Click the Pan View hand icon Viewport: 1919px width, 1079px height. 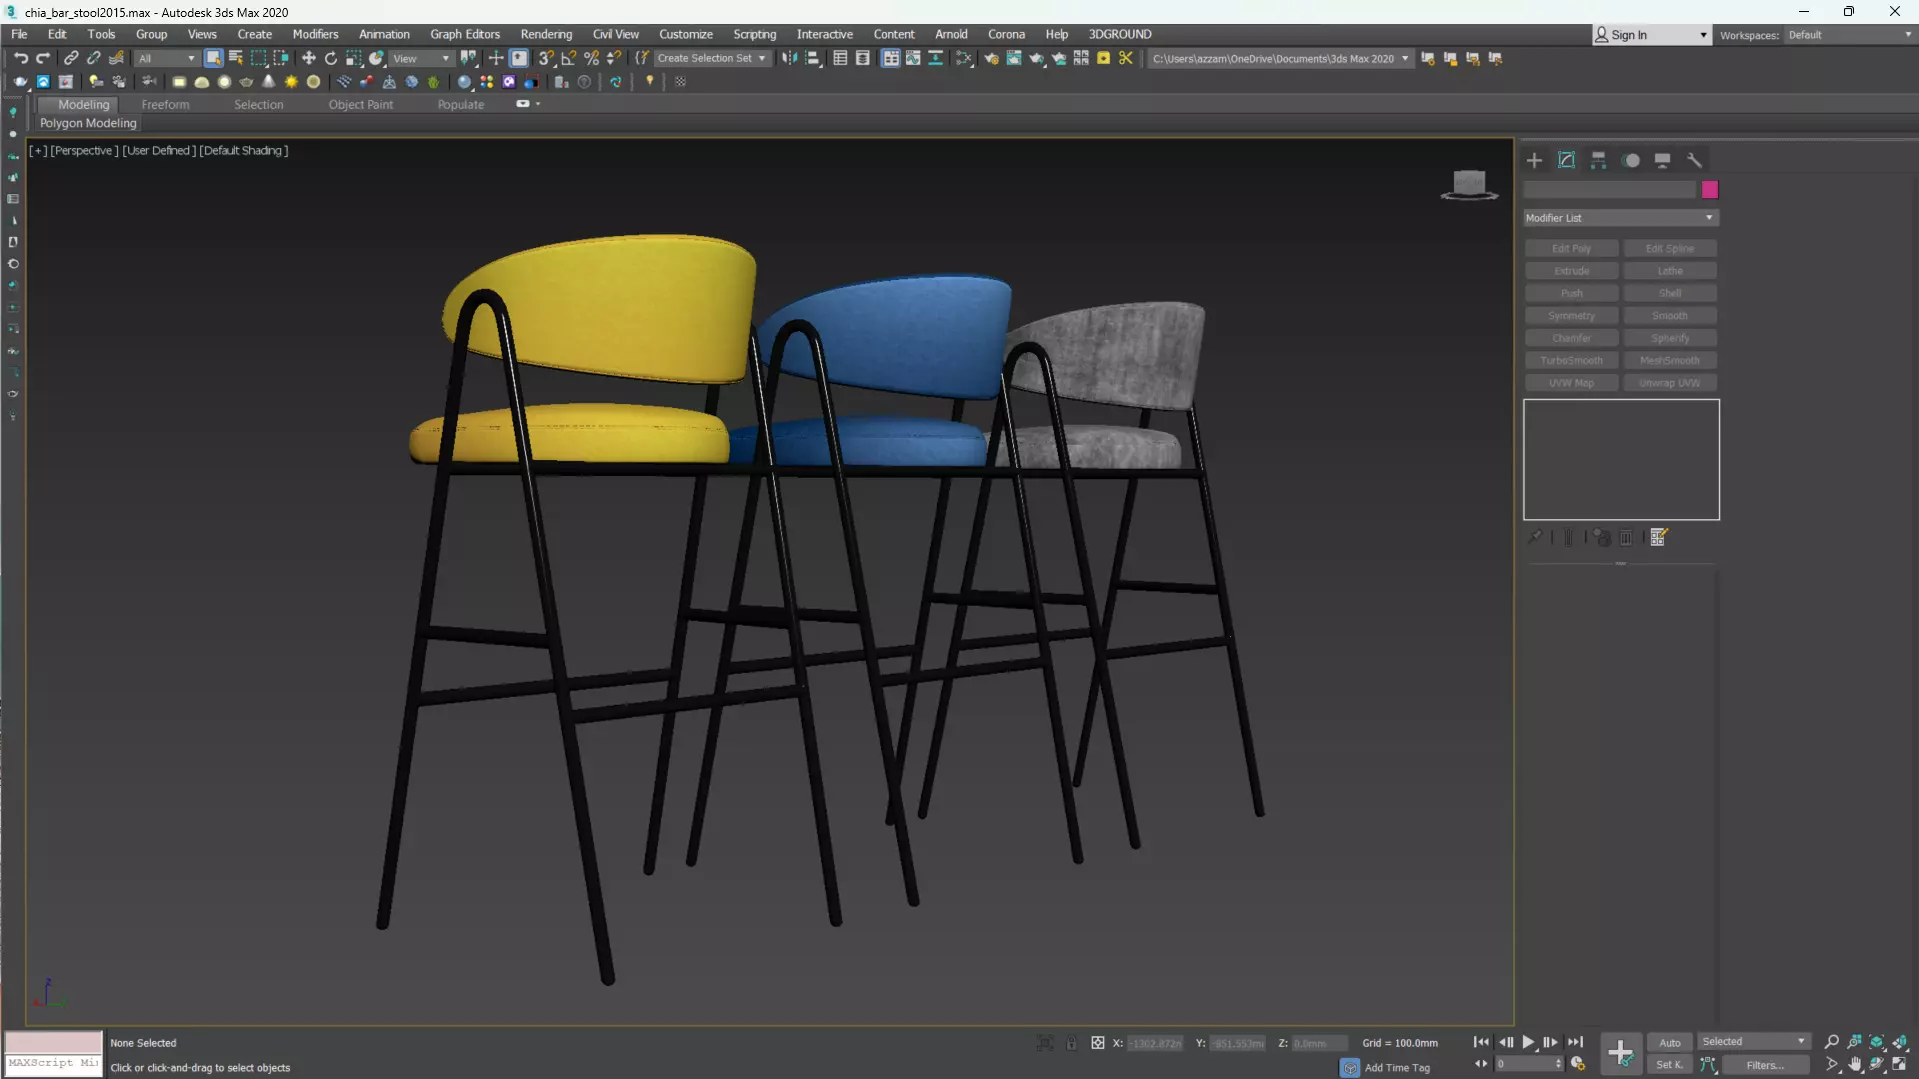(1855, 1064)
